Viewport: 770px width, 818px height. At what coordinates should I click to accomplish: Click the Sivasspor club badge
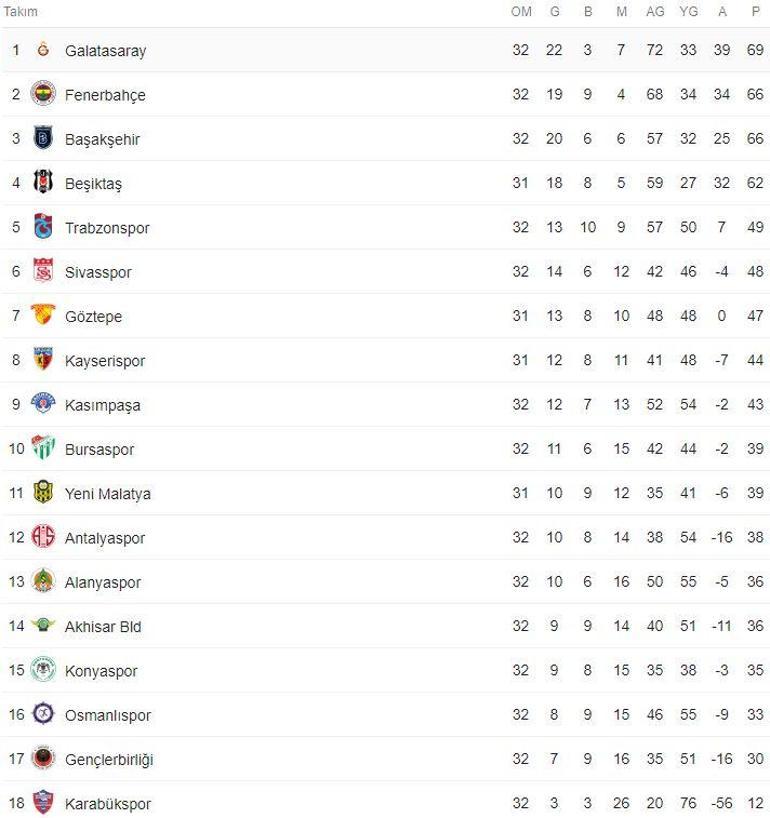42,272
